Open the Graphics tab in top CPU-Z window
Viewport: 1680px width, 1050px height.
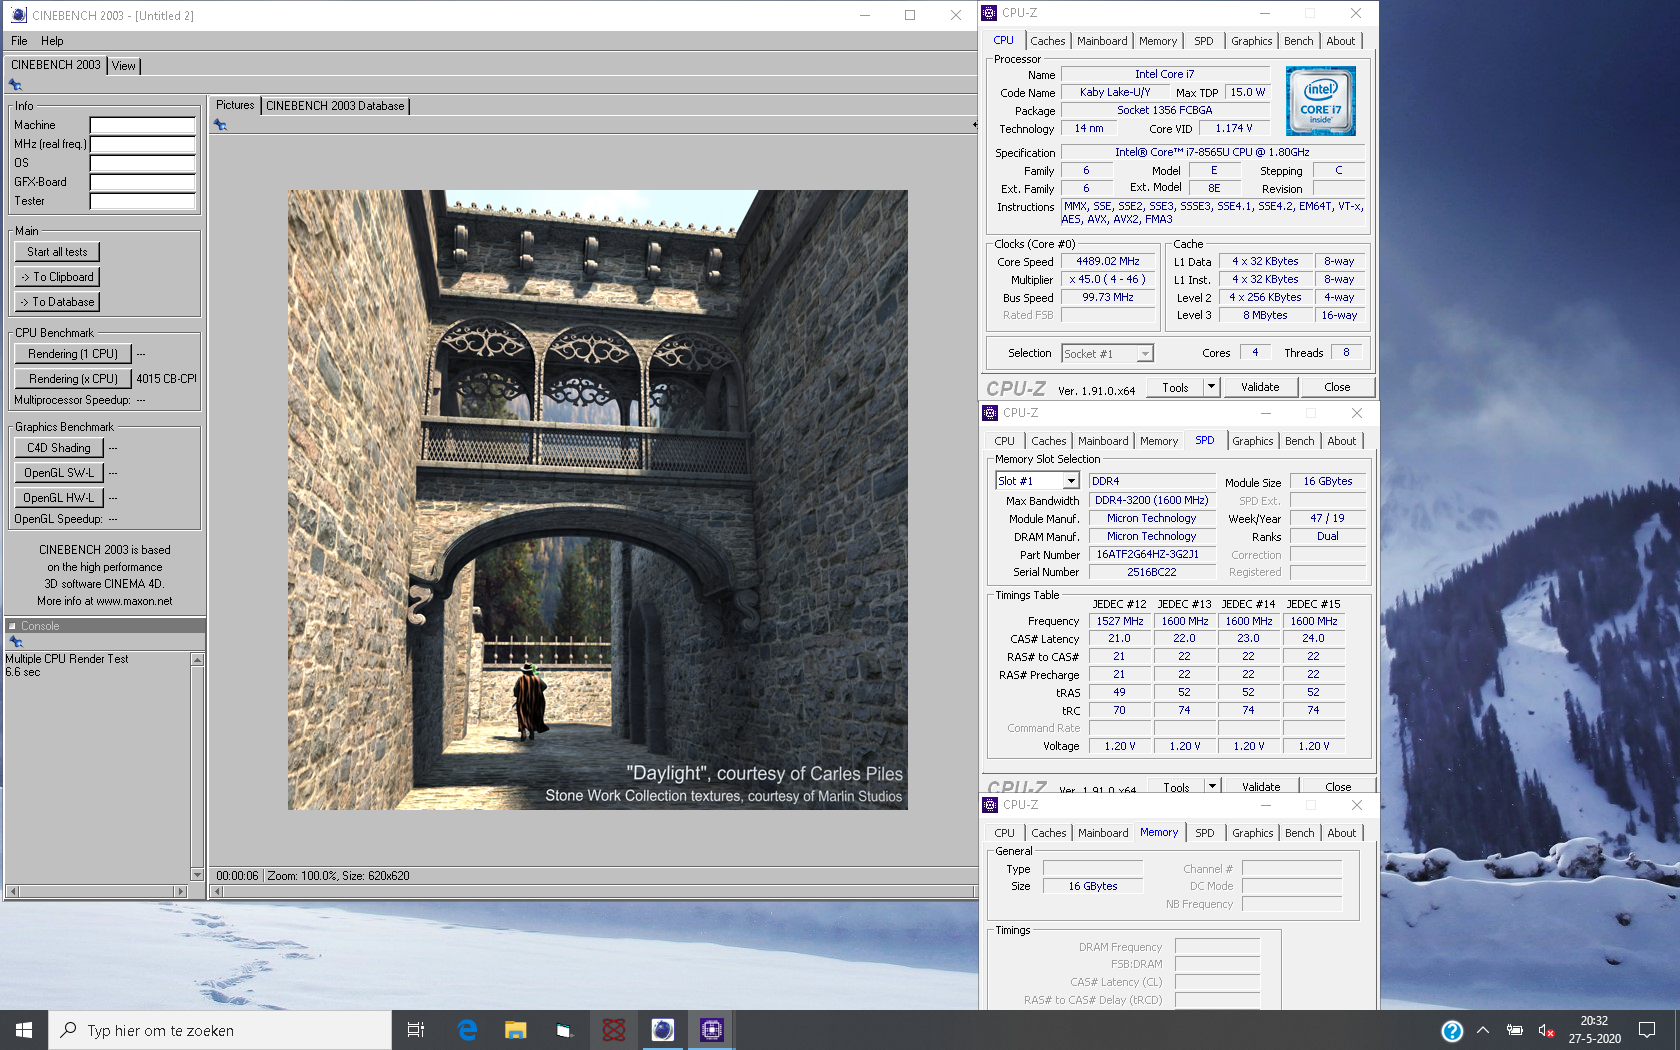click(x=1252, y=41)
